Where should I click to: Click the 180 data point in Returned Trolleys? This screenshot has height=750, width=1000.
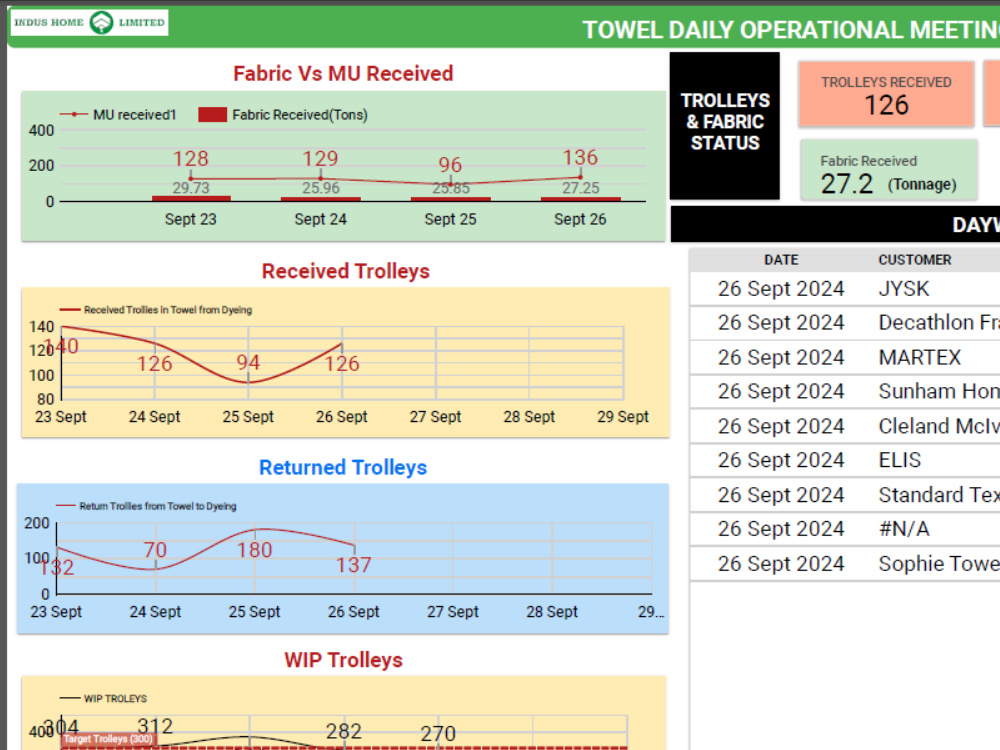click(x=254, y=550)
